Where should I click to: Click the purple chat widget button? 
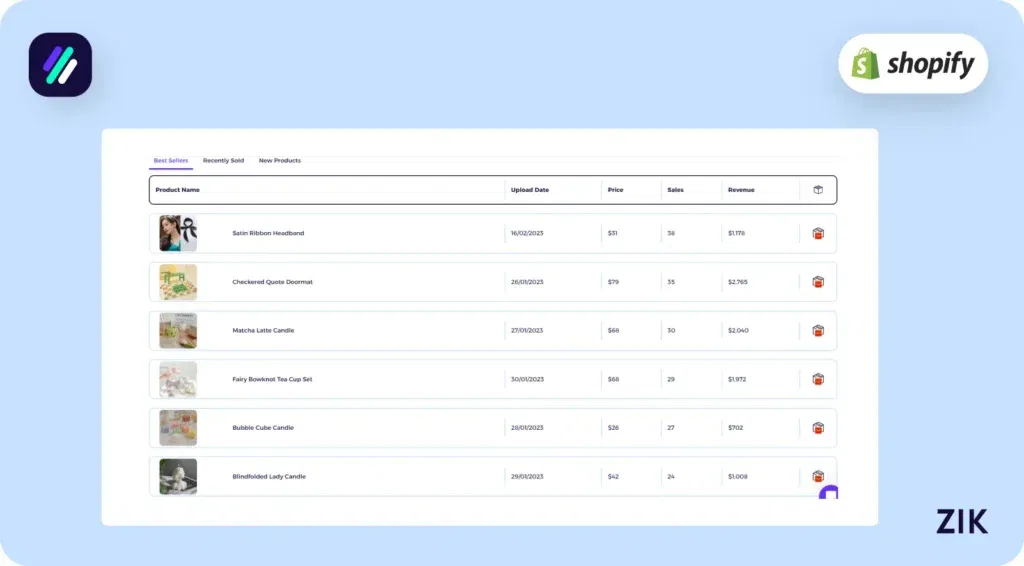(829, 492)
